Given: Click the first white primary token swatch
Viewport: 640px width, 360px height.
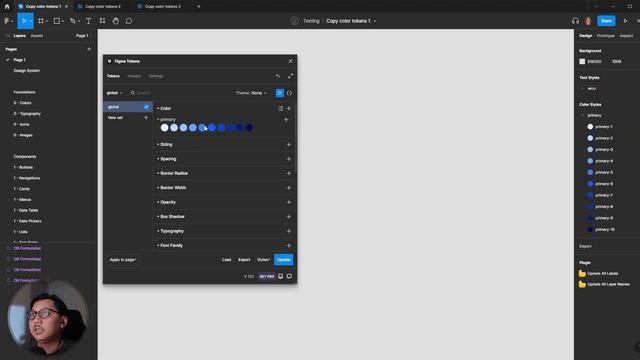Looking at the screenshot, I should (164, 128).
